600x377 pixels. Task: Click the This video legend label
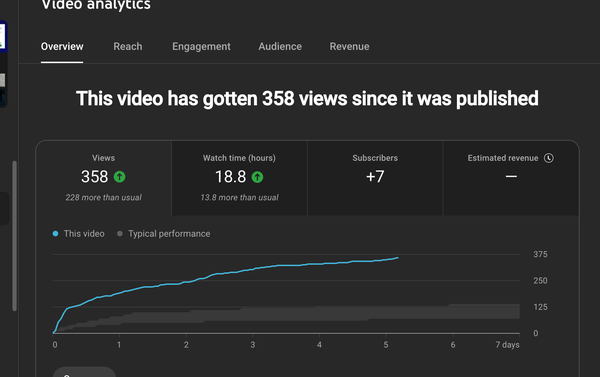tap(84, 233)
